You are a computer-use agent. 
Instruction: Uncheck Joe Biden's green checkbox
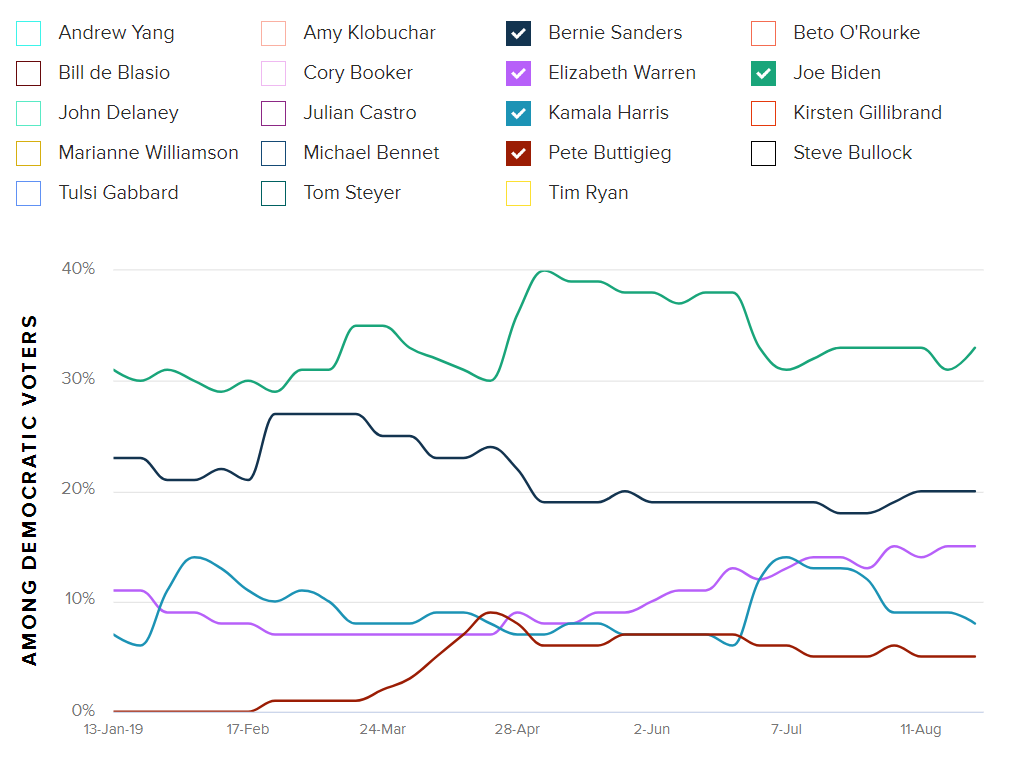coord(763,73)
